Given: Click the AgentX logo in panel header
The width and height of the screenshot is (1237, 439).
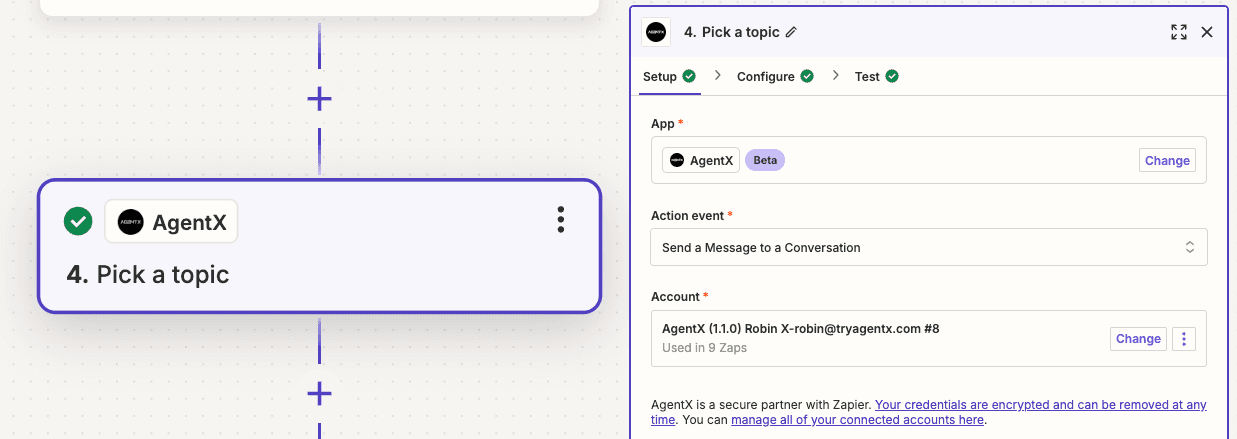Looking at the screenshot, I should pos(656,32).
